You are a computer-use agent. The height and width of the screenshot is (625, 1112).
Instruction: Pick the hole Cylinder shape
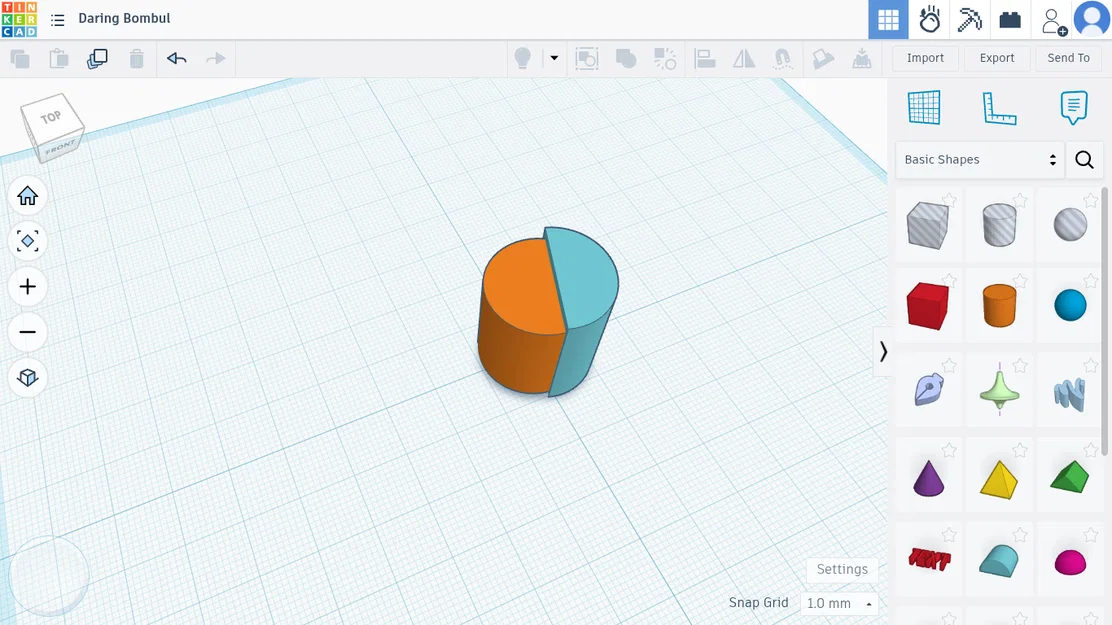coord(999,225)
